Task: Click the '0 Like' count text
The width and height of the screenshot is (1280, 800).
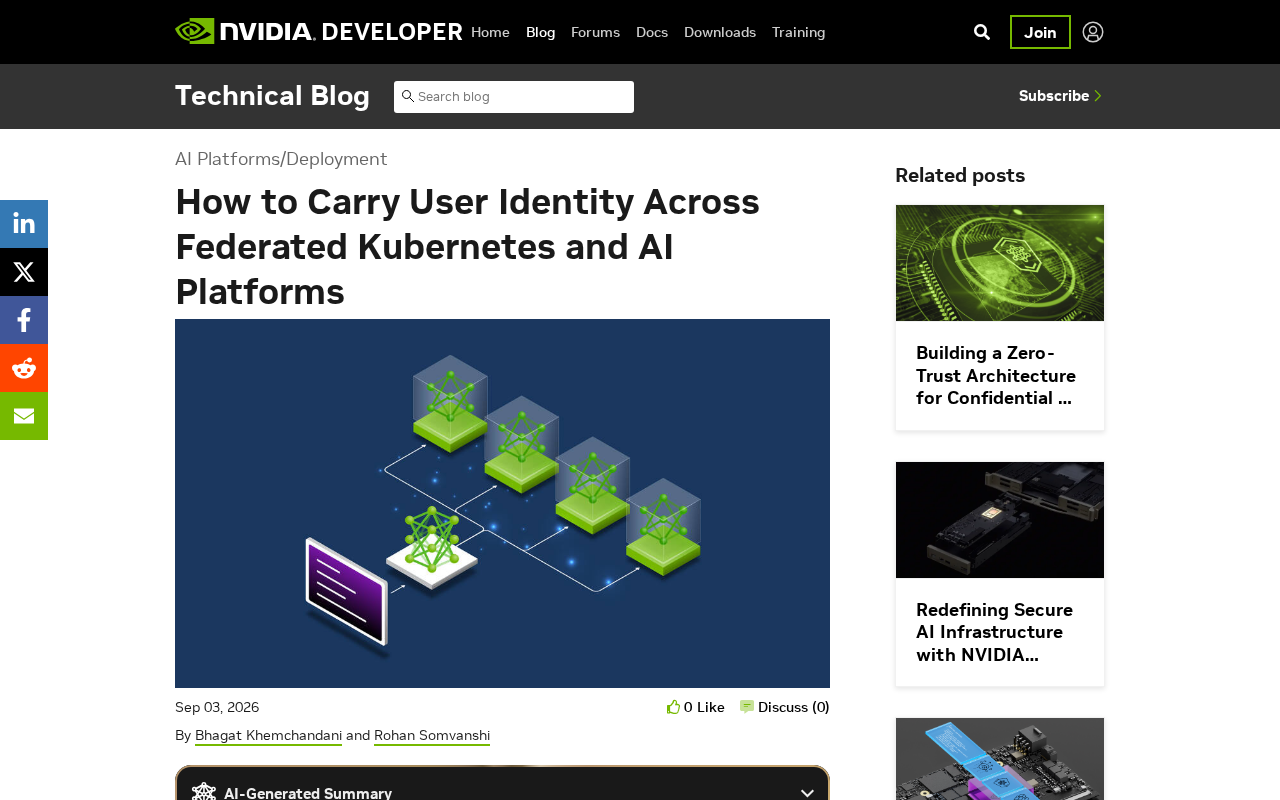Action: click(704, 707)
